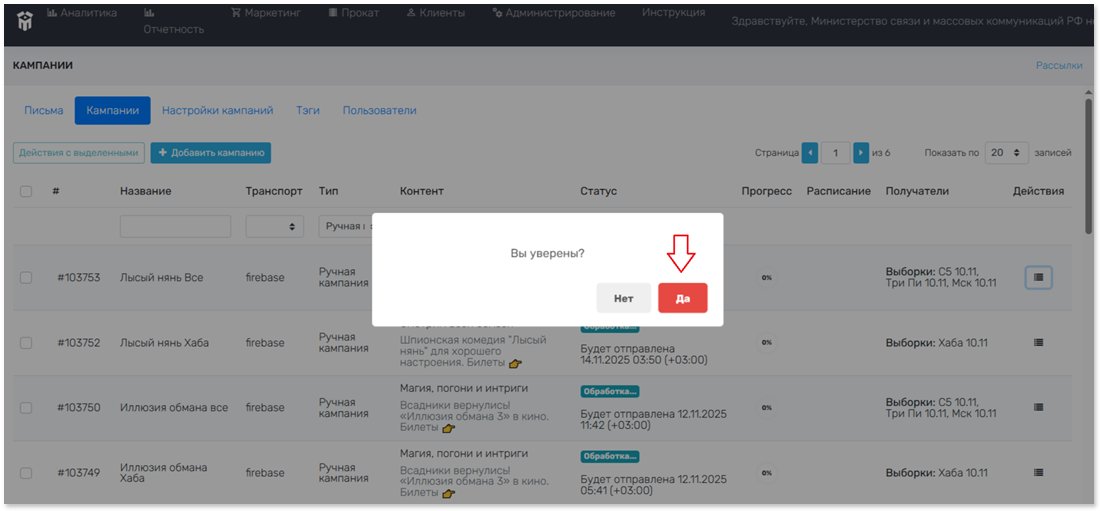
Task: Toggle select-all checkbox in table header
Action: coord(26,191)
